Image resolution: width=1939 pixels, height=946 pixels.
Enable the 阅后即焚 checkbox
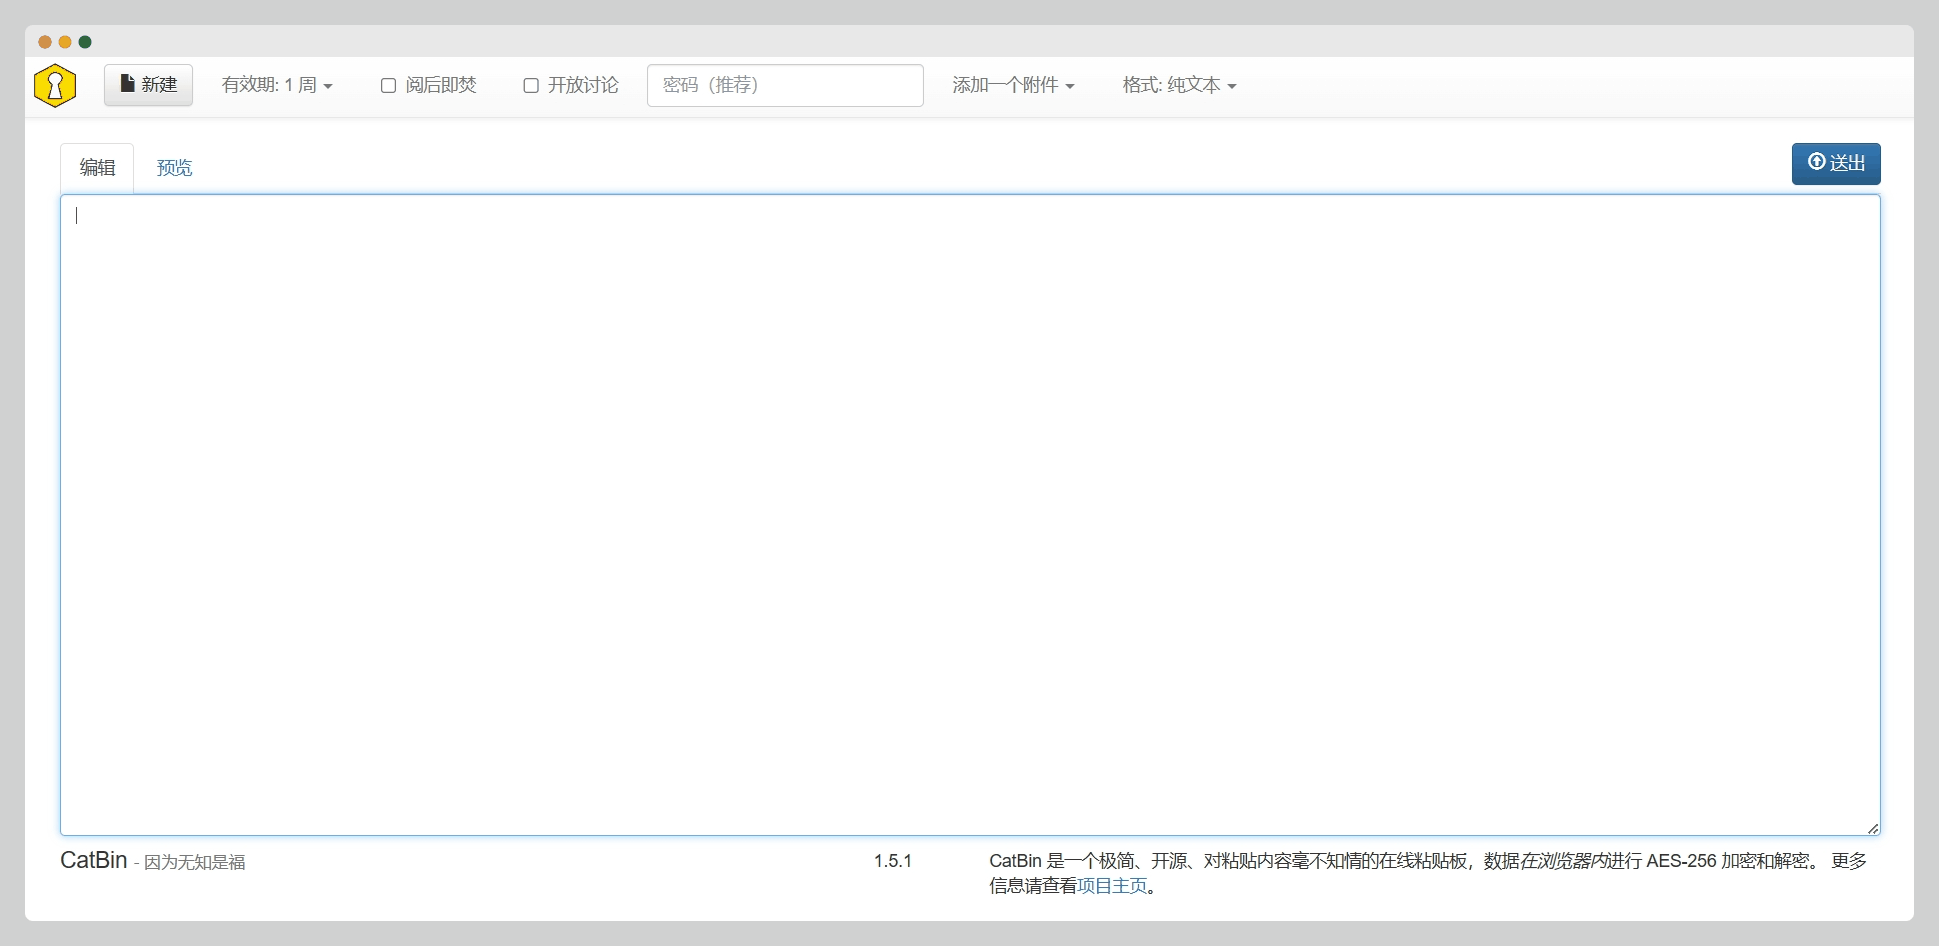click(388, 86)
